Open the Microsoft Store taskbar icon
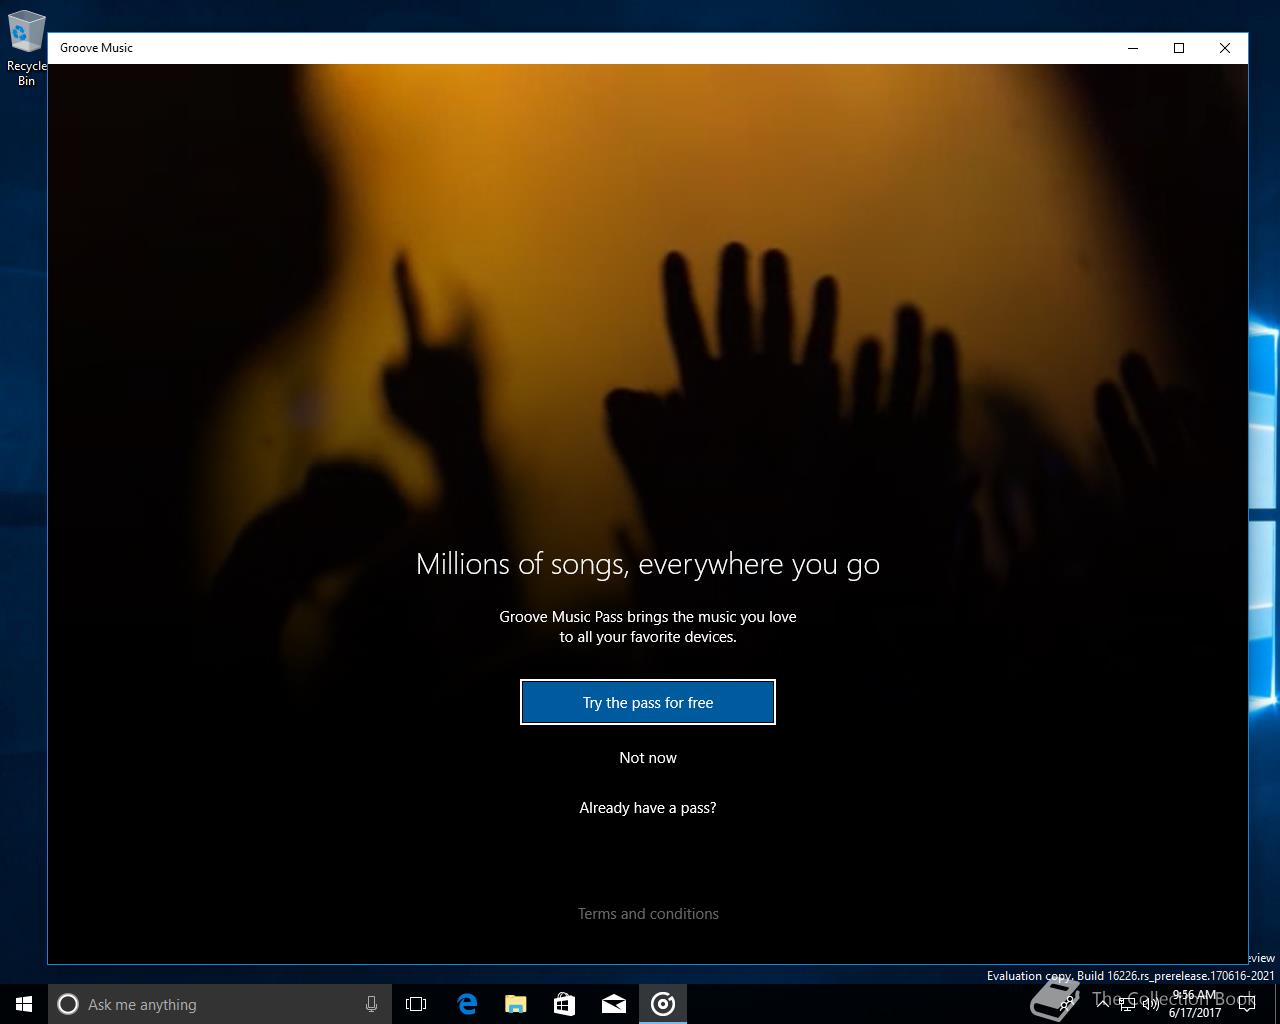Viewport: 1280px width, 1024px height. pos(564,1004)
